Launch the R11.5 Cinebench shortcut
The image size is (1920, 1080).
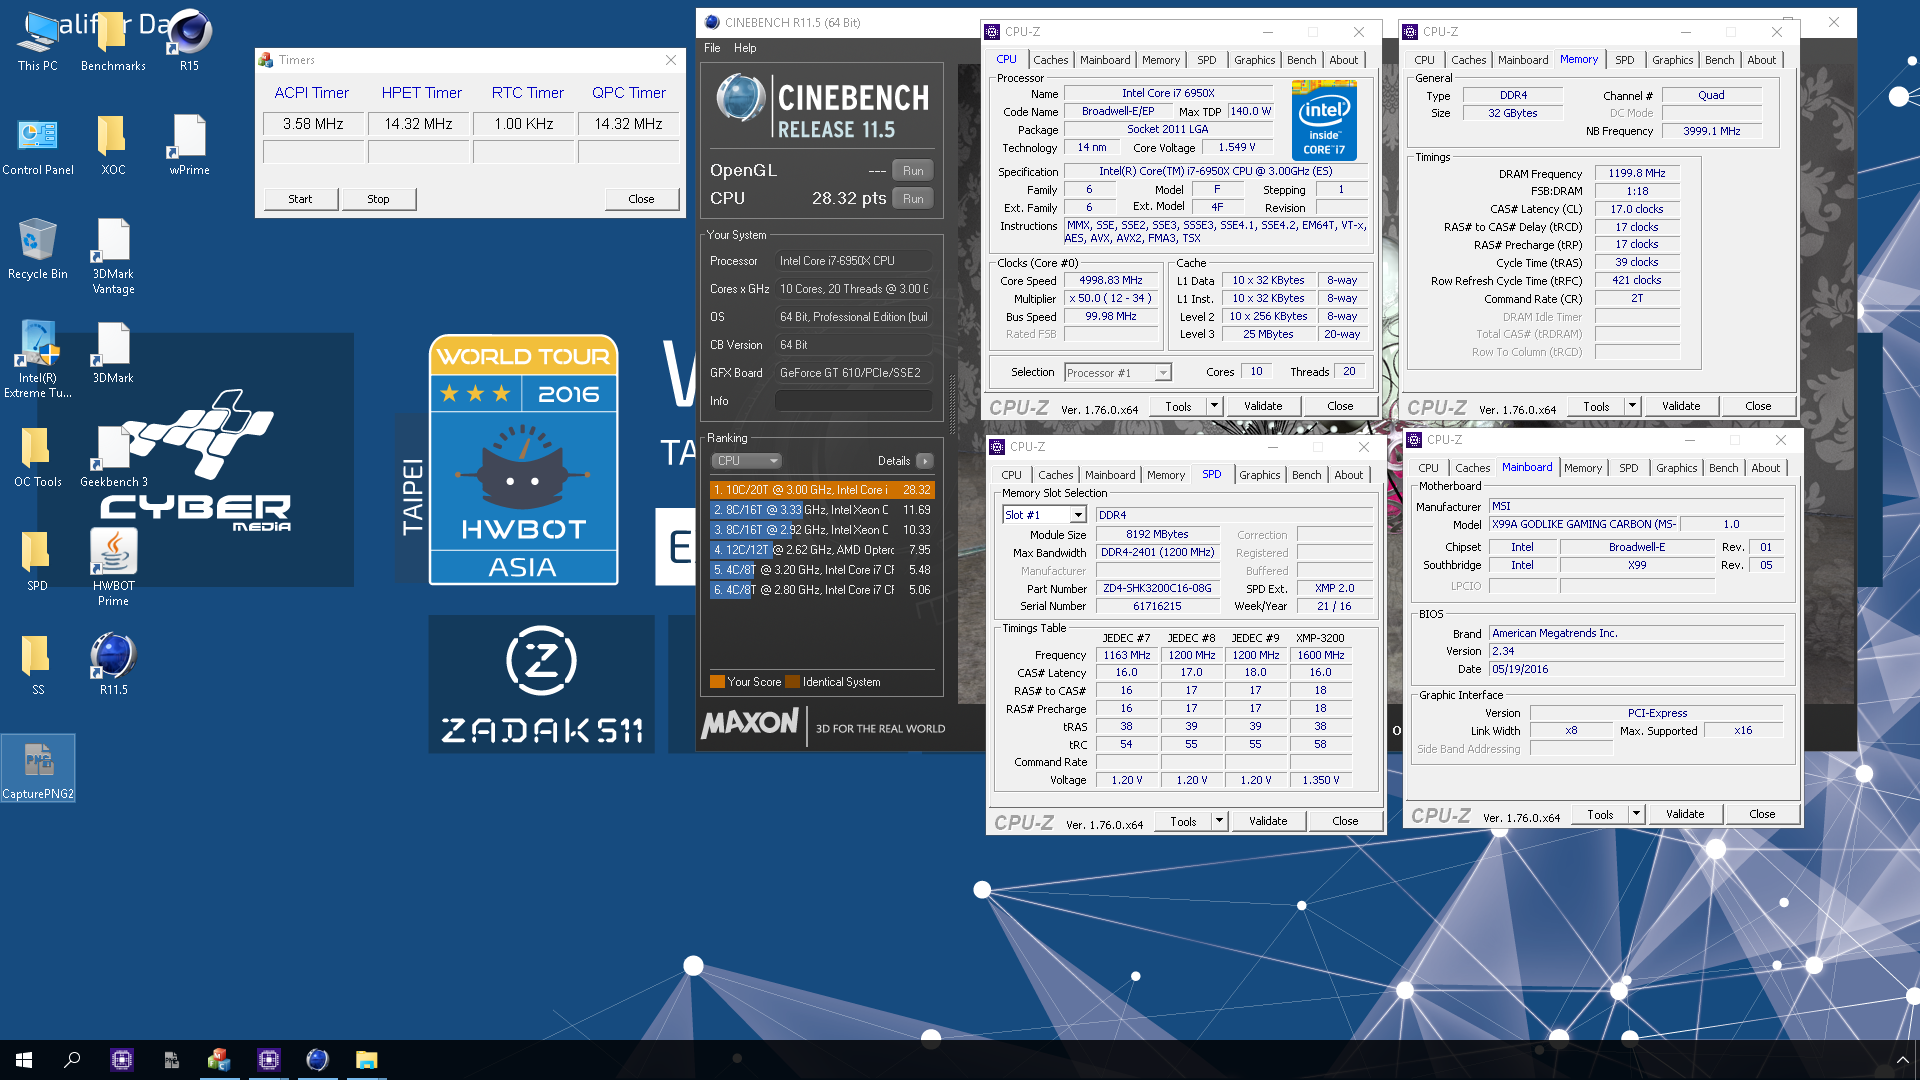[113, 666]
